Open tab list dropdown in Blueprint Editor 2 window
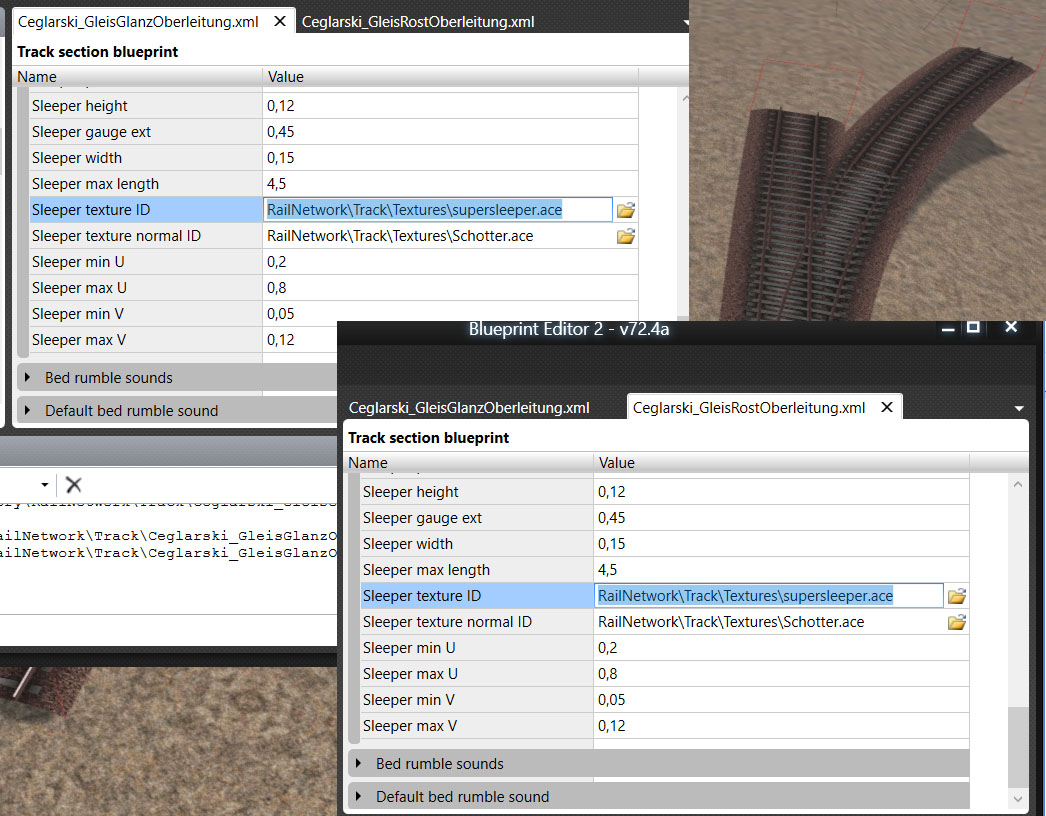Viewport: 1046px width, 816px height. [x=1019, y=408]
